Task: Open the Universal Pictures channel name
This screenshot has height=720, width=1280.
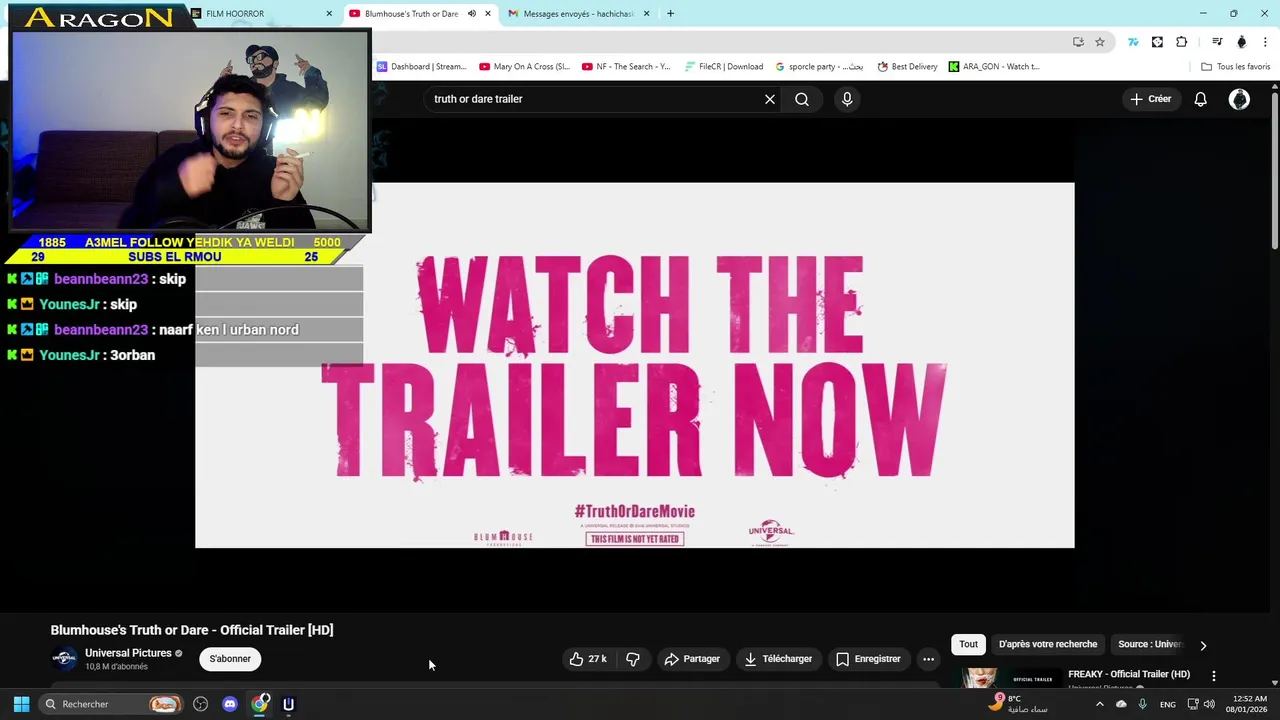Action: tap(128, 653)
